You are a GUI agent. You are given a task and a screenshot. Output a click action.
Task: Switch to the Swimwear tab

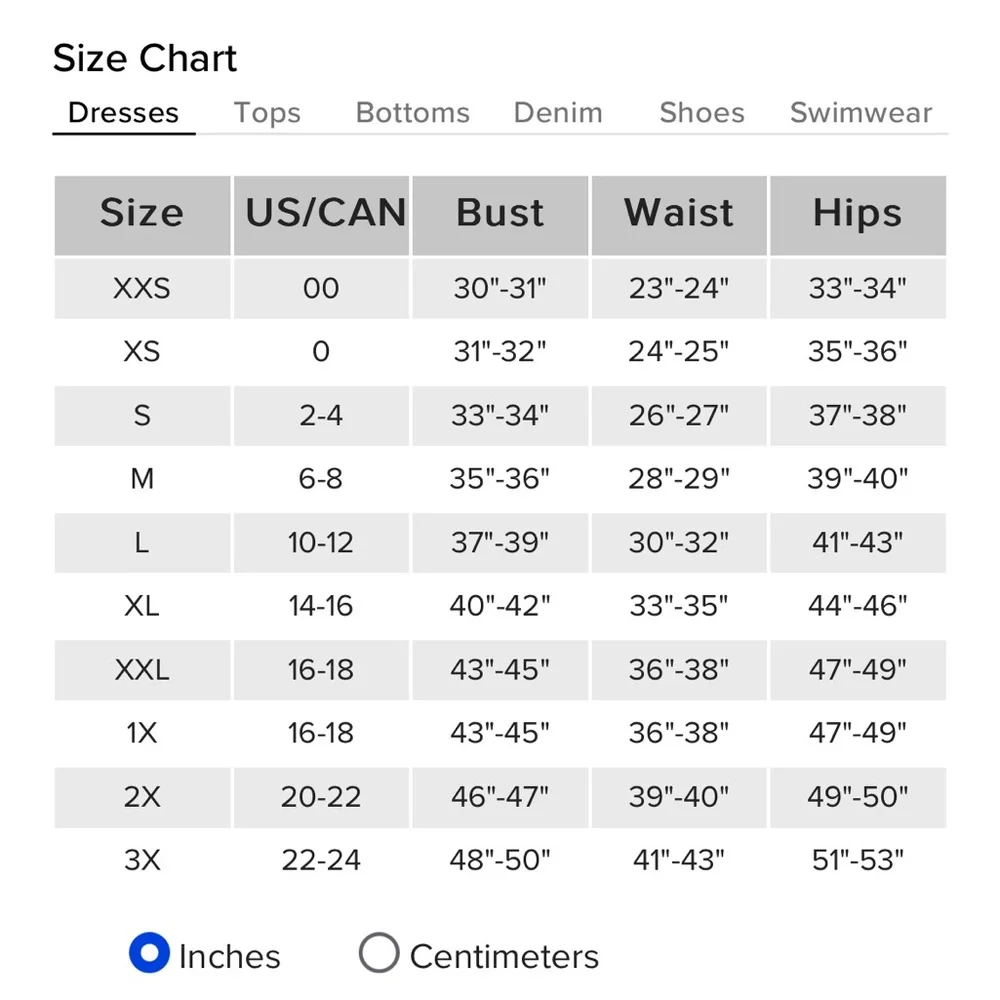[x=860, y=113]
